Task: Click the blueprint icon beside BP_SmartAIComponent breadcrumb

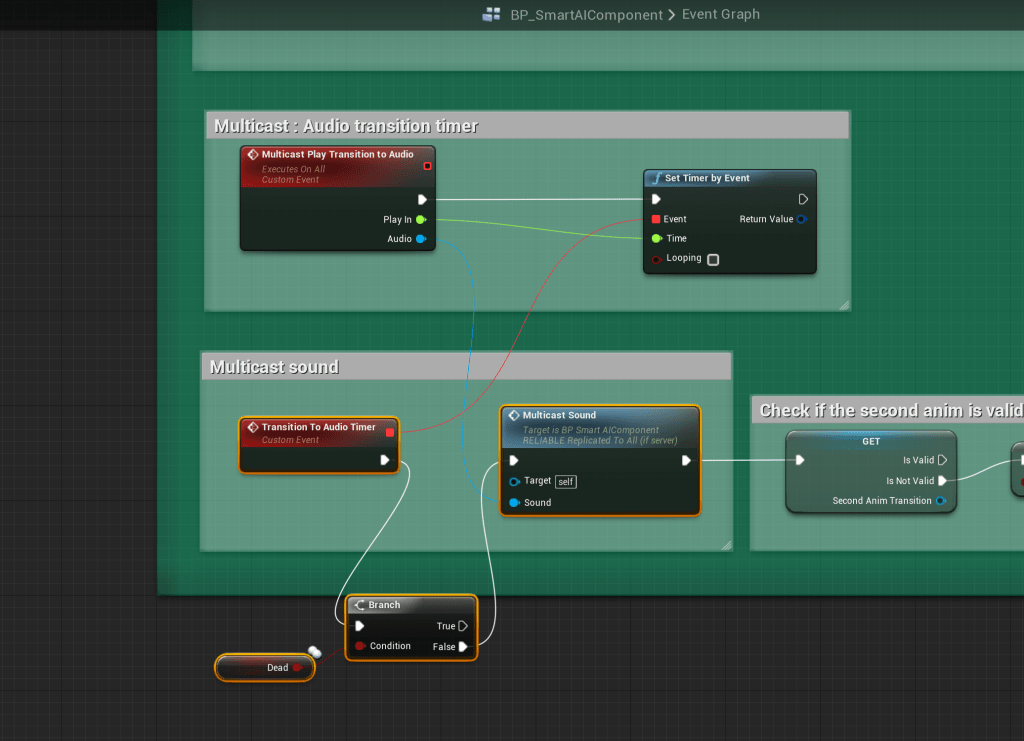Action: pyautogui.click(x=491, y=14)
